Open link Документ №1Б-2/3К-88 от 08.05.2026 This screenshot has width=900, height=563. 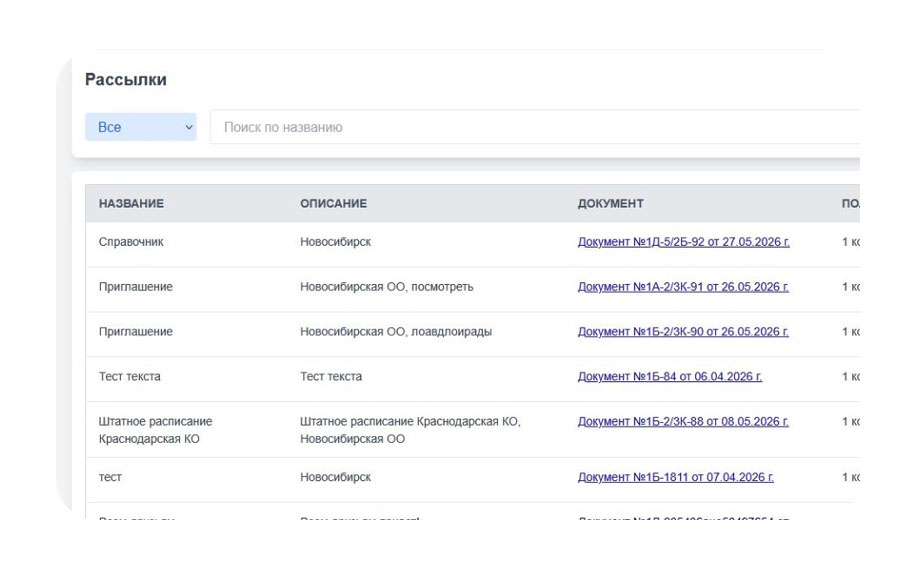click(x=682, y=421)
